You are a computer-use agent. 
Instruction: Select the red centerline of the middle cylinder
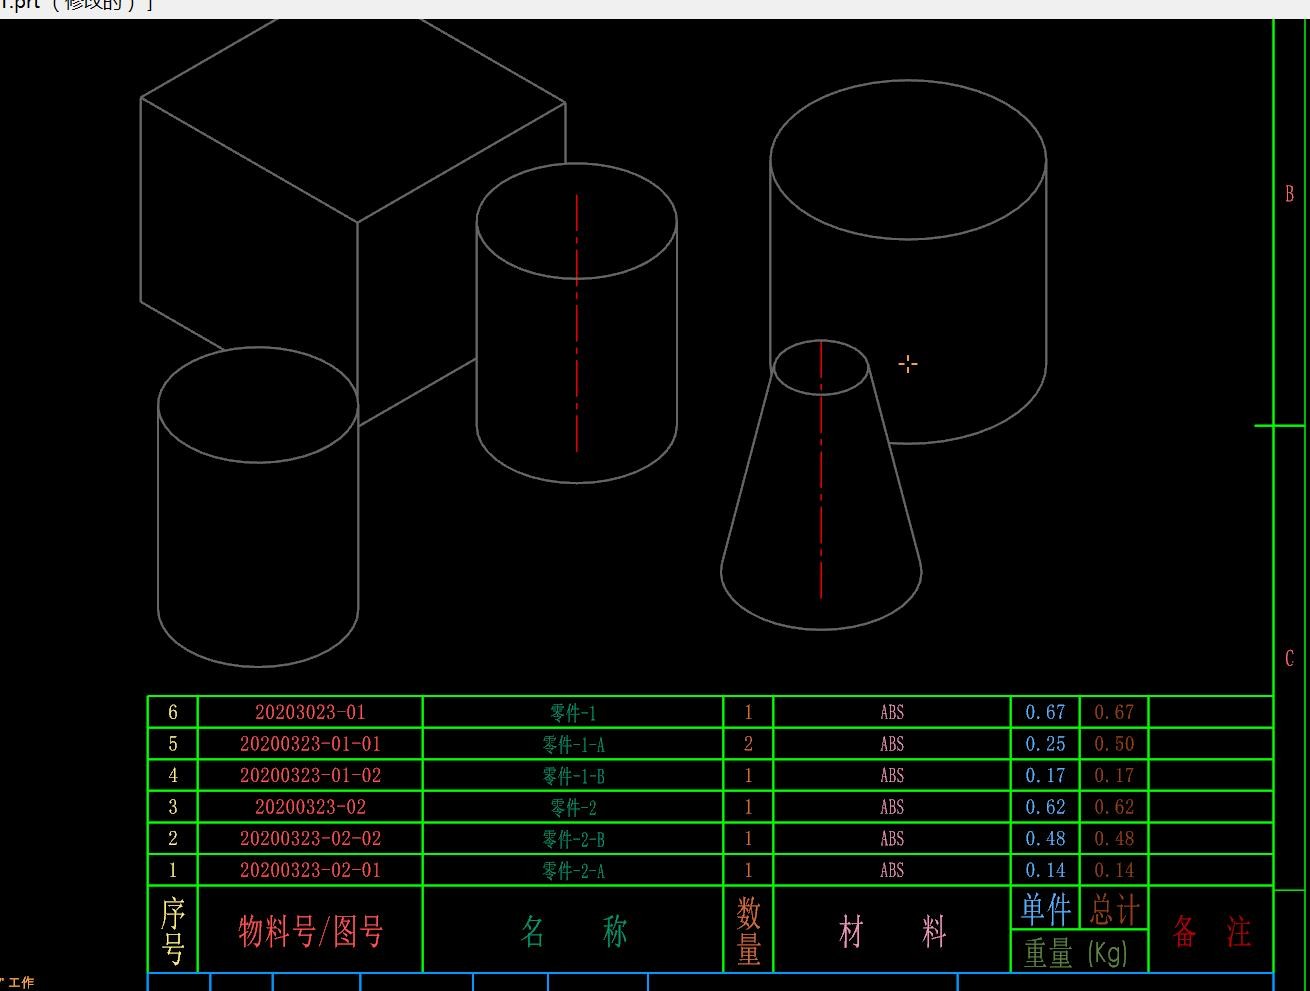(x=577, y=323)
